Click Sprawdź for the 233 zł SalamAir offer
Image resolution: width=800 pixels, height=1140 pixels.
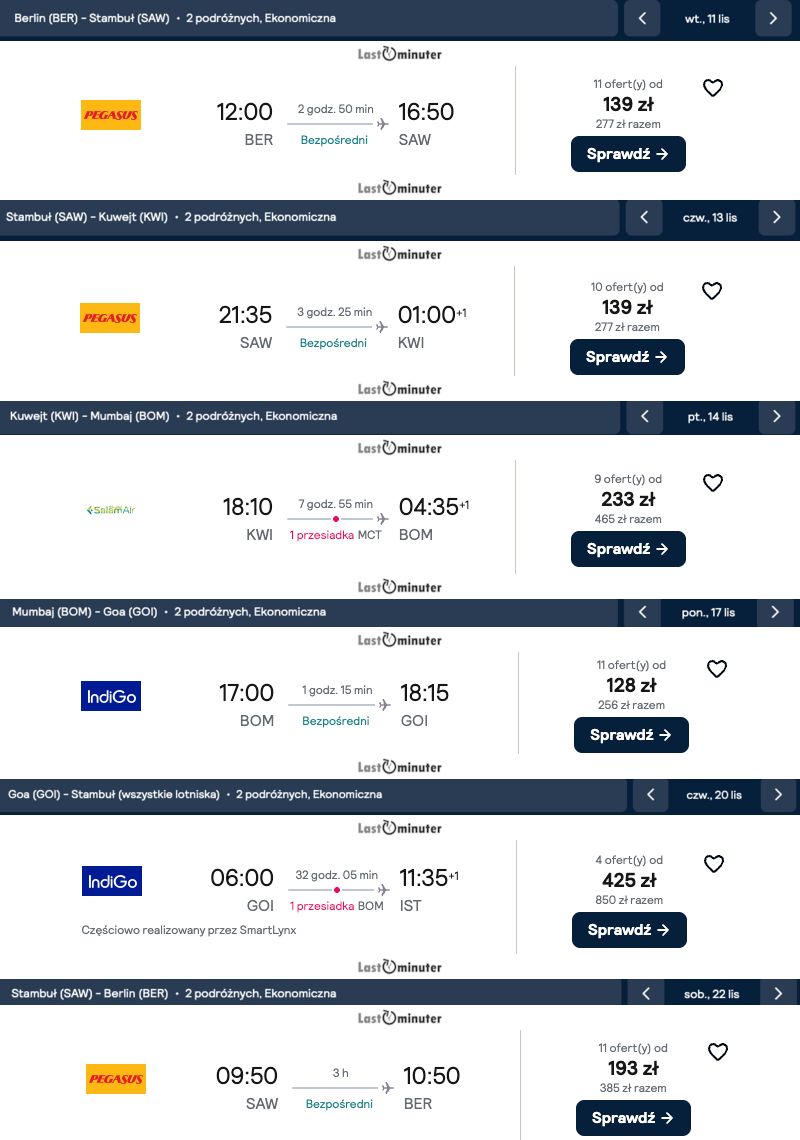pyautogui.click(x=628, y=549)
